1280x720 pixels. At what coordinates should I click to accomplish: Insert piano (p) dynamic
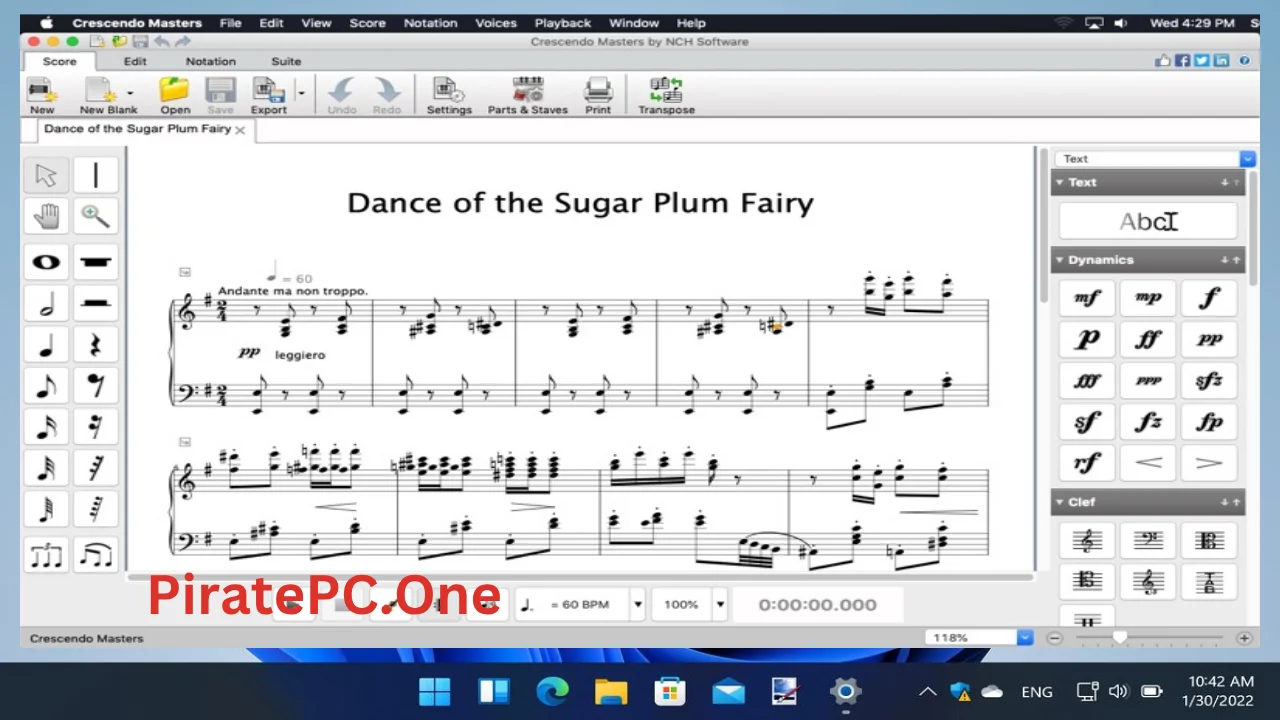pos(1087,339)
